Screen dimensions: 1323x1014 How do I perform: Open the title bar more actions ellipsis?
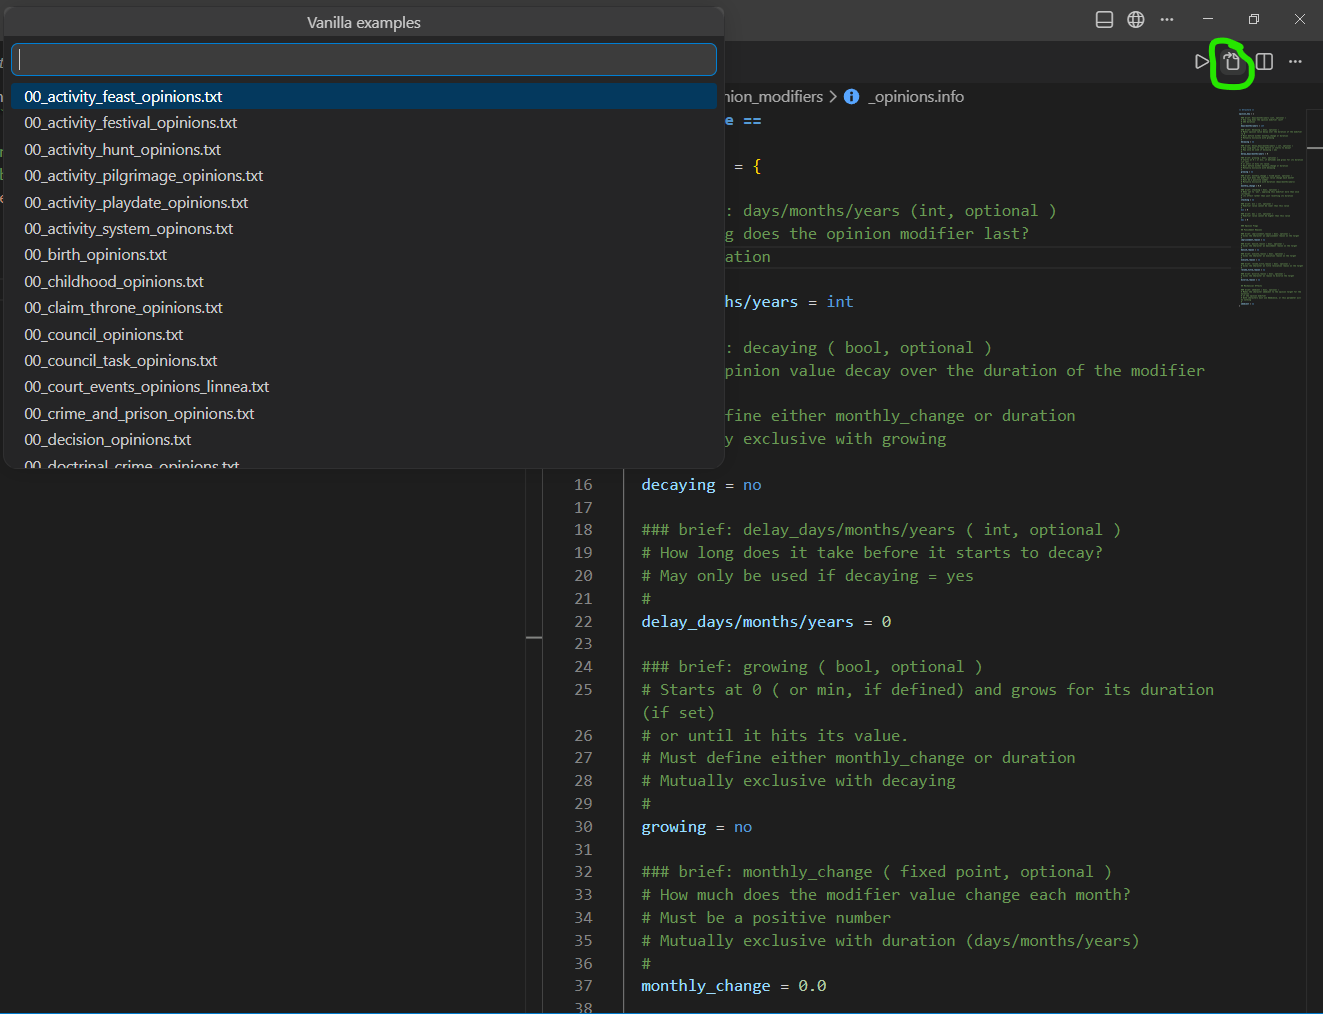(1167, 20)
